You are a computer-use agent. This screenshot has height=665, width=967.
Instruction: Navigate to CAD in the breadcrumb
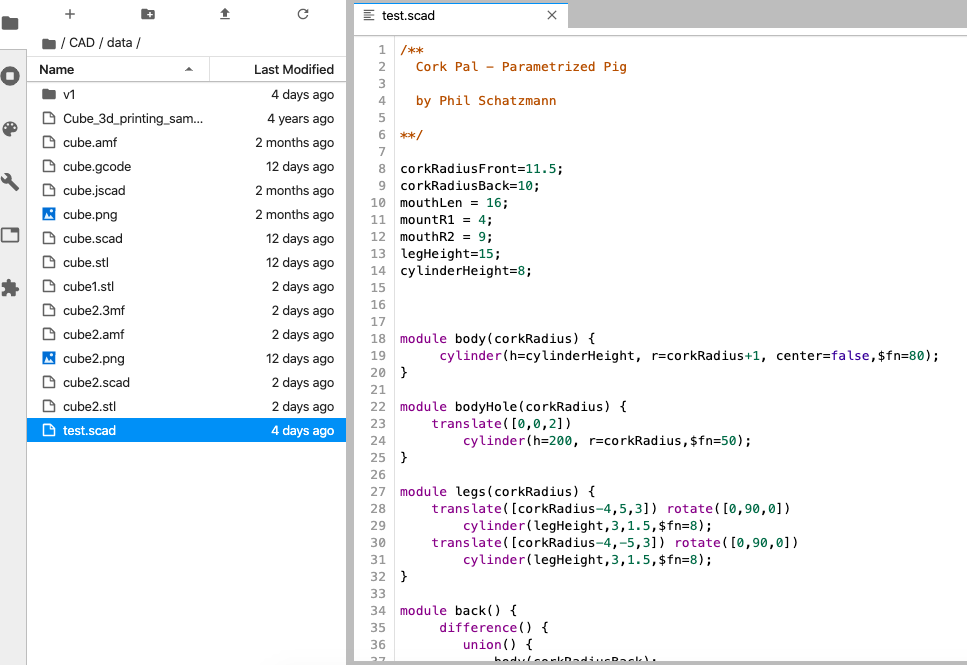81,43
